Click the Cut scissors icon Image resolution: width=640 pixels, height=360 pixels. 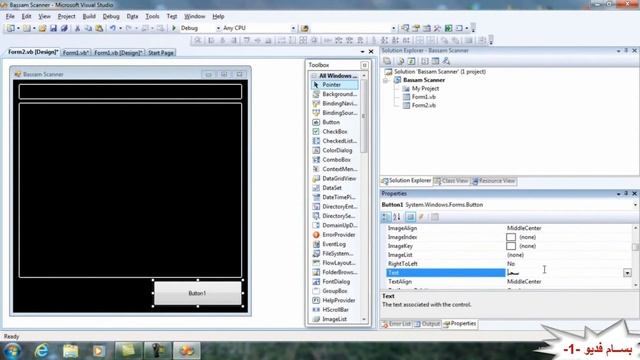coord(77,28)
